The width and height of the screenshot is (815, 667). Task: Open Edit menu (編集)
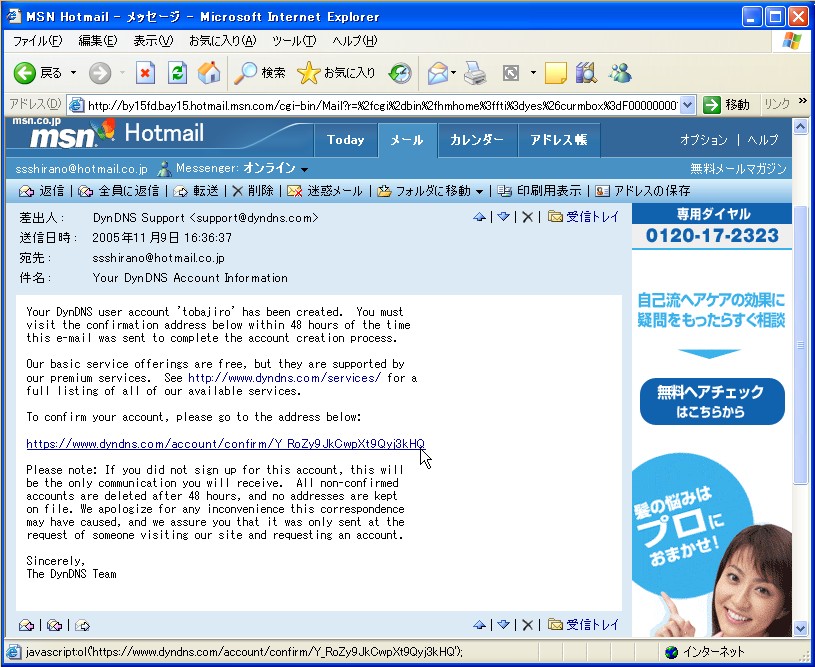98,41
